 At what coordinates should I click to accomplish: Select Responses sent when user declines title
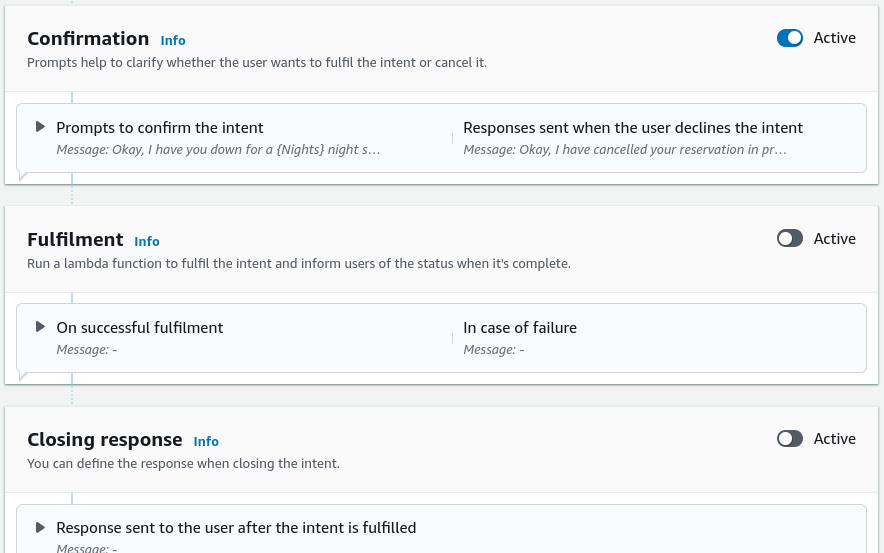[633, 128]
